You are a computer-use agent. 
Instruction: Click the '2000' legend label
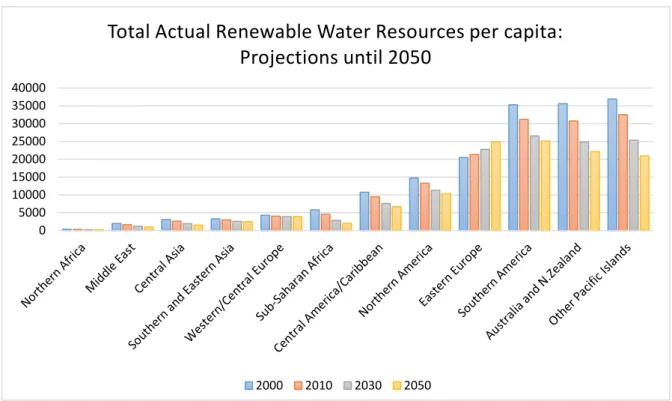[x=269, y=386]
